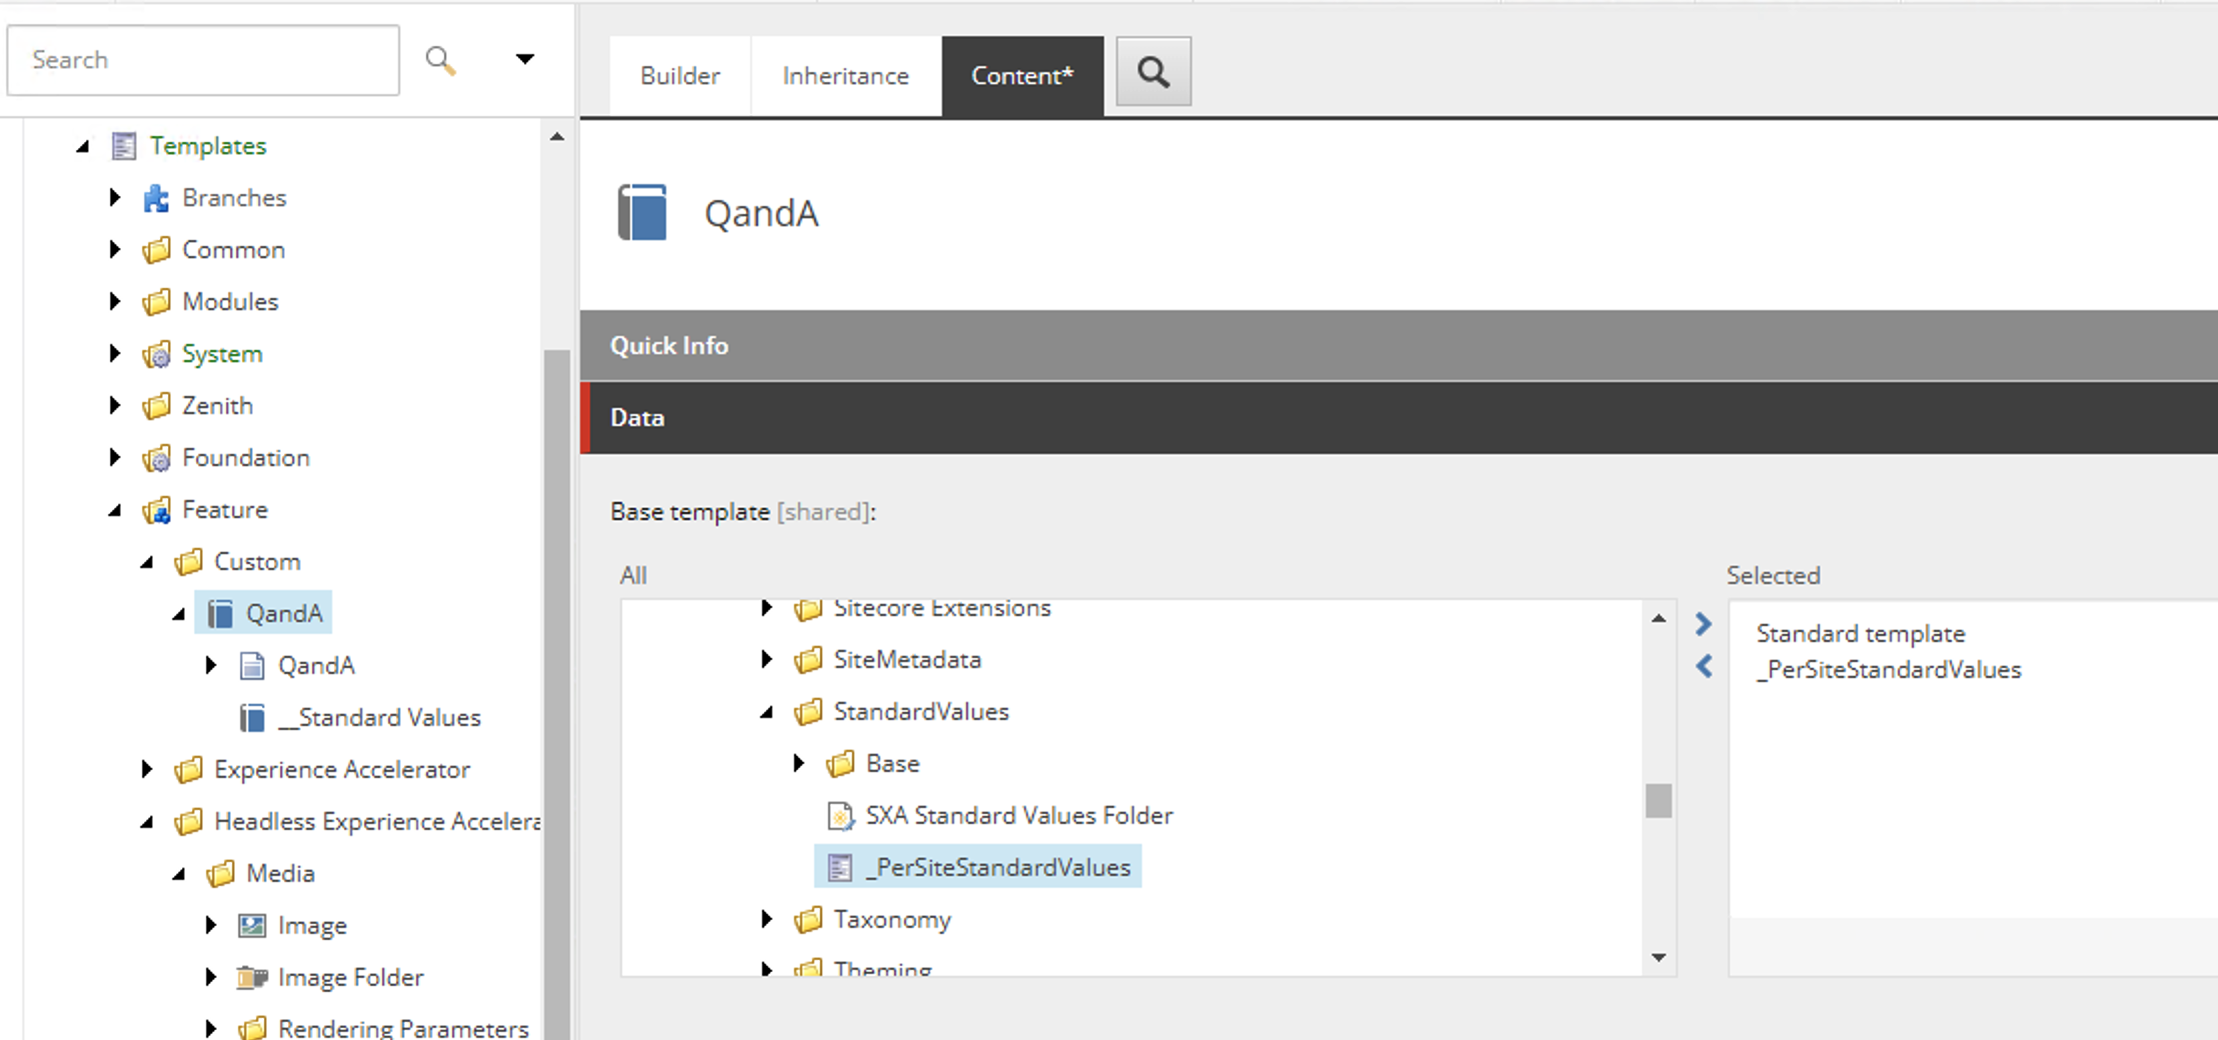Expand the child QandA section node
Image resolution: width=2218 pixels, height=1040 pixels.
pos(211,665)
